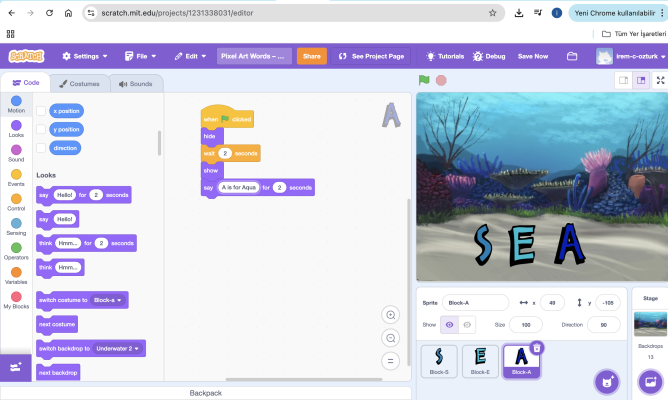Viewport: 668px width, 400px height.
Task: Click sprite Size field
Action: coord(526,325)
